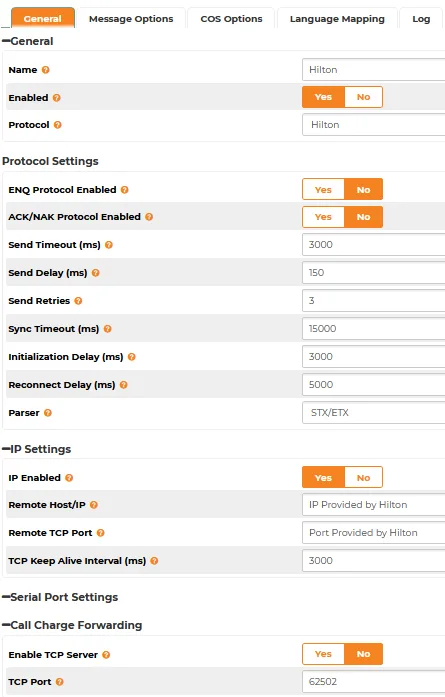Set Enable TCP Server to No
445x697 pixels.
(x=363, y=654)
